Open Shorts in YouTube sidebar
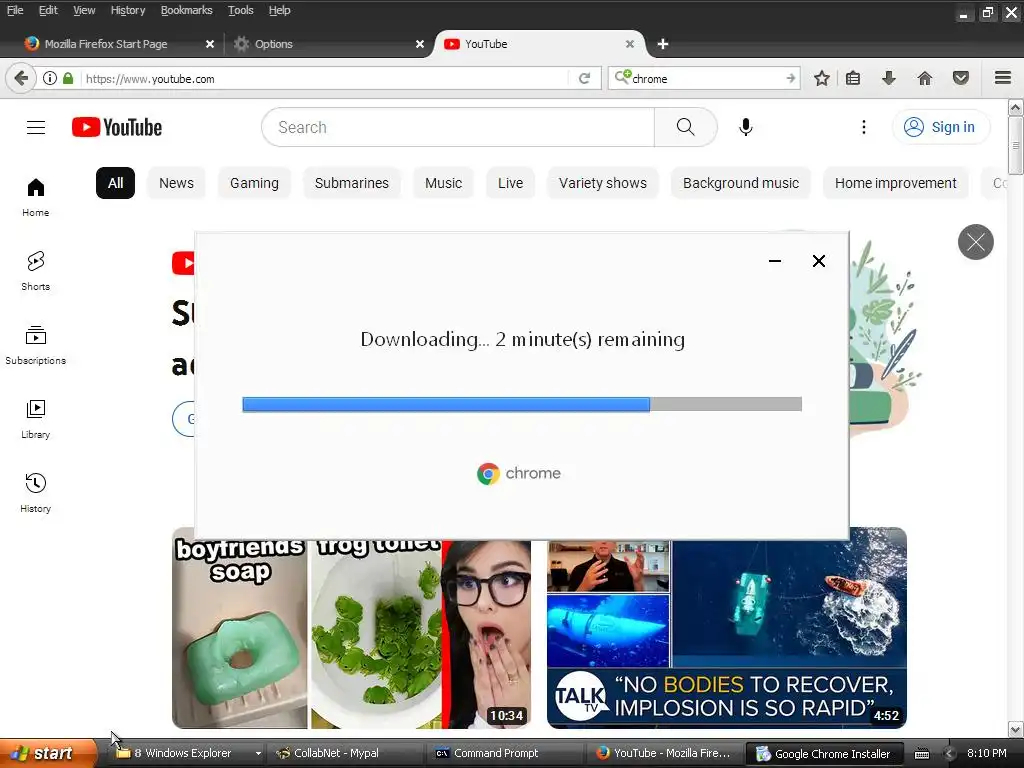Viewport: 1024px width, 768px height. coord(35,271)
